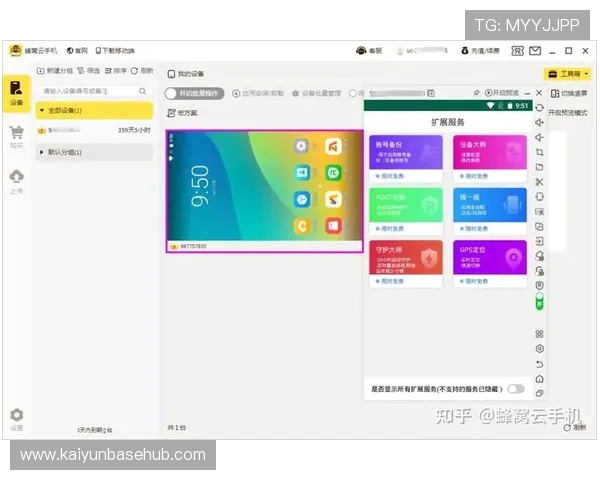
Task: Open the folder file icon
Action: (540, 167)
